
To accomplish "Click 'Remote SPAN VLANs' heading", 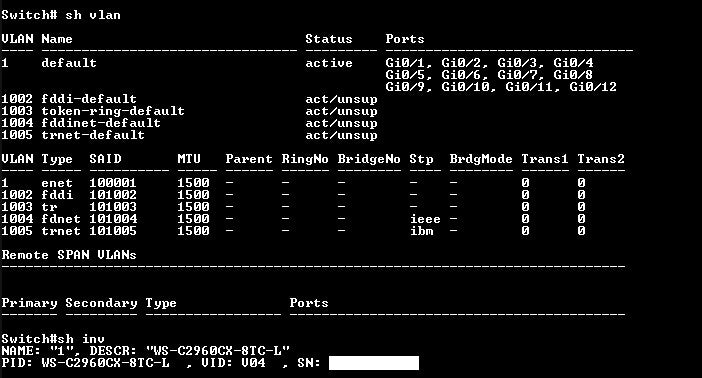I will [x=69, y=255].
